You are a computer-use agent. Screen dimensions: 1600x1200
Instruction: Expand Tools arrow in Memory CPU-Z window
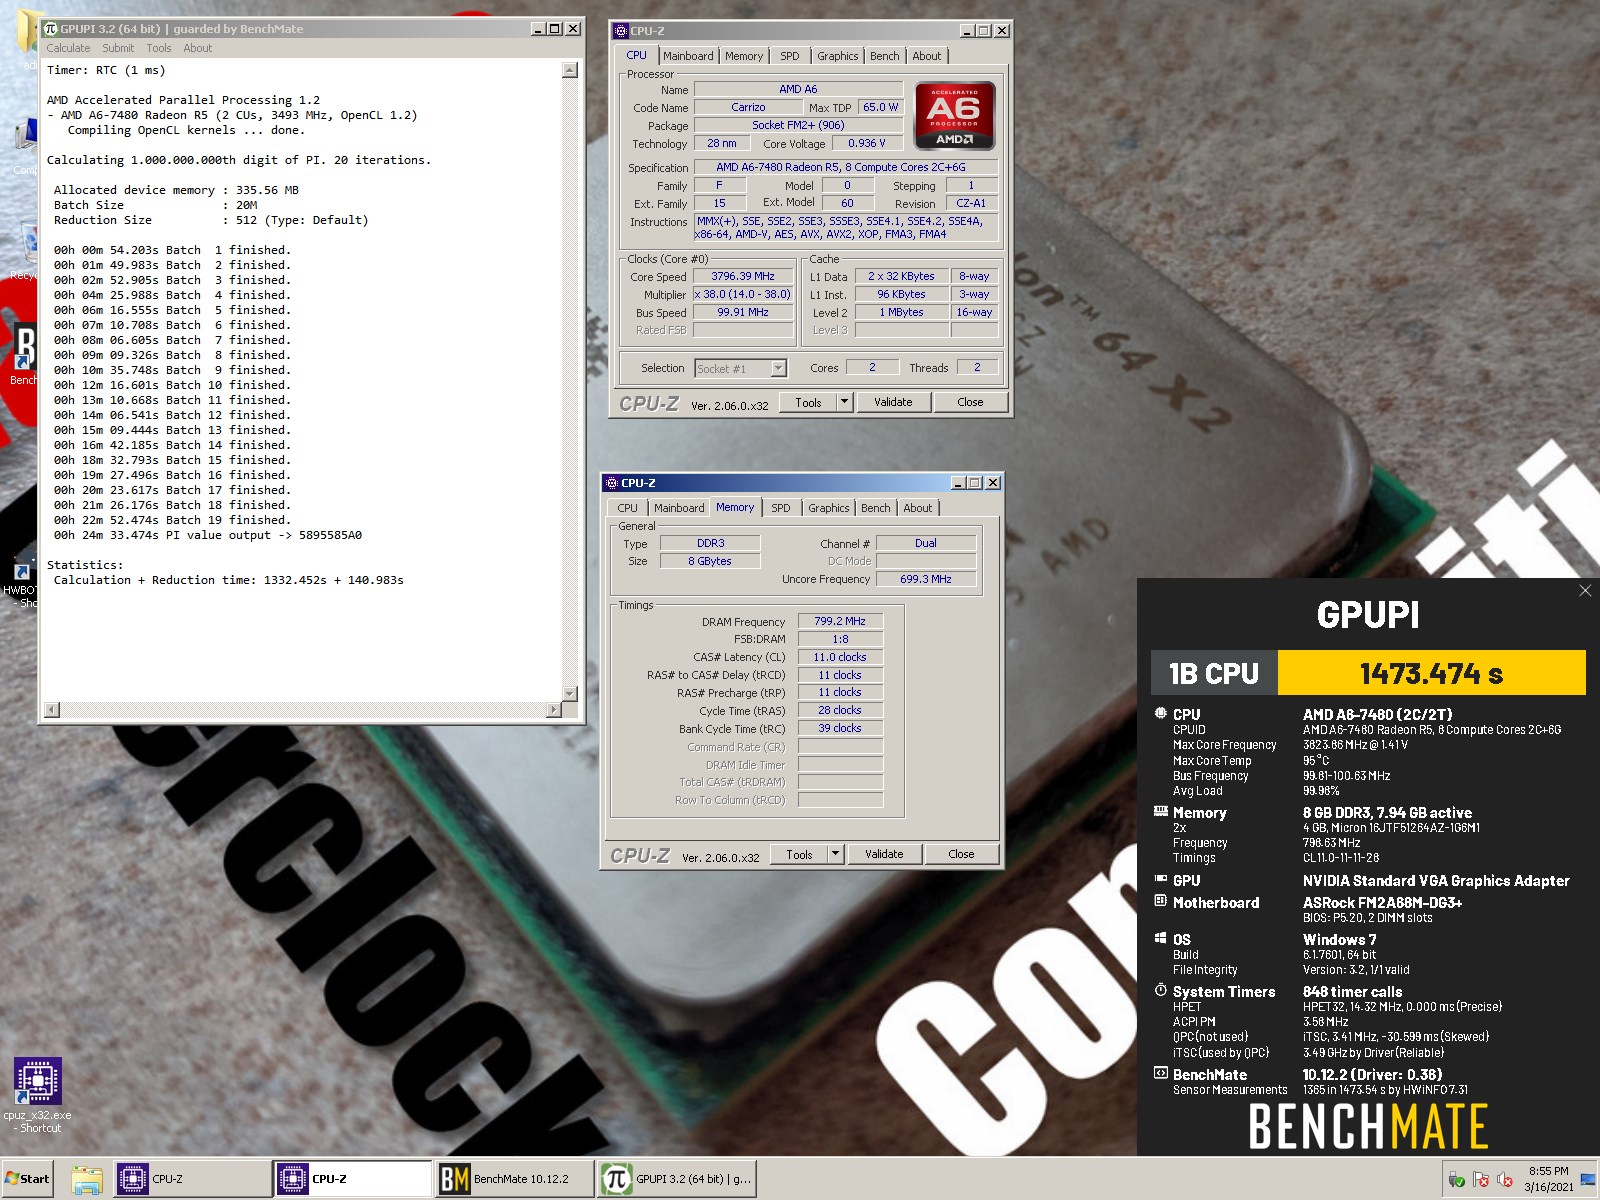tap(835, 854)
